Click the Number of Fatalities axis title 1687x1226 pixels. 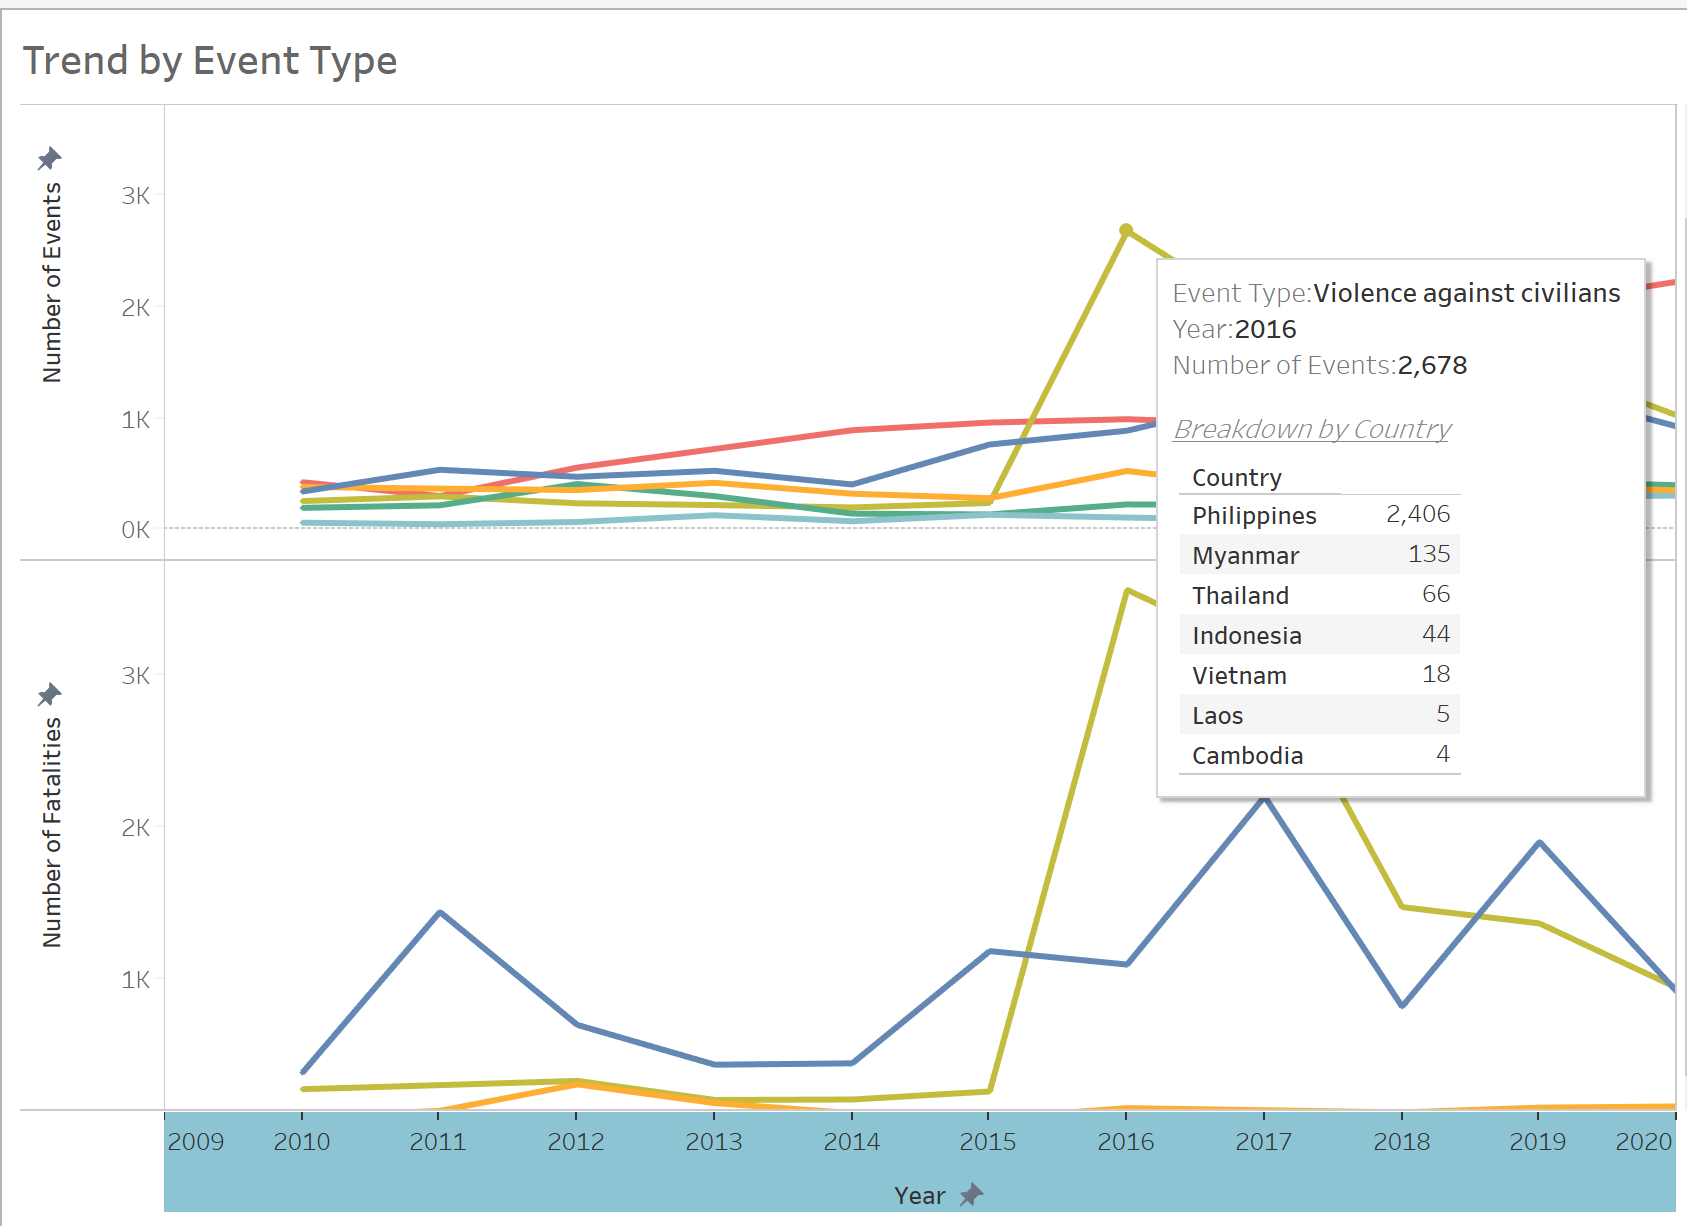click(52, 832)
